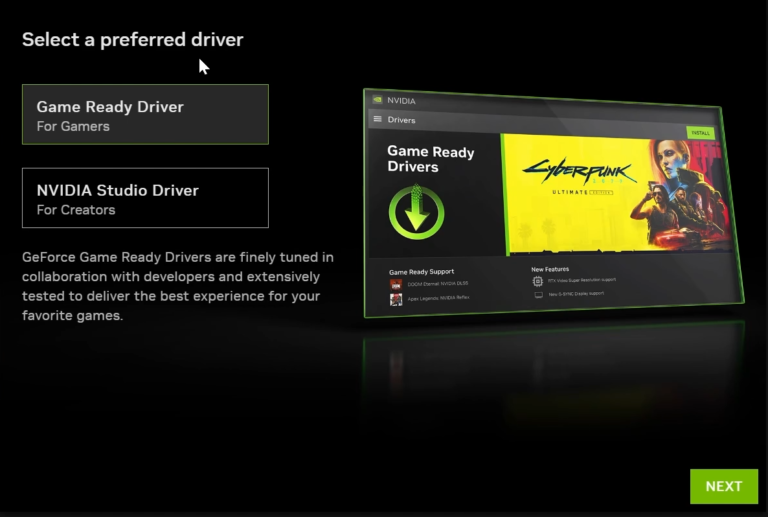Click the green NEXT button
Screen dimensions: 768x517
coord(723,486)
